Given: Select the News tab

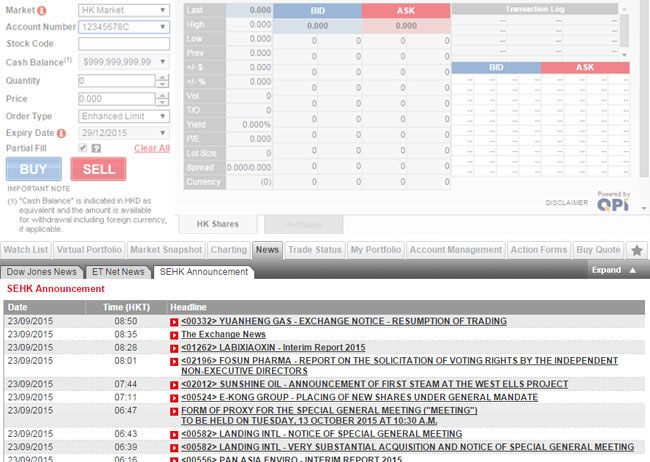Looking at the screenshot, I should [267, 250].
